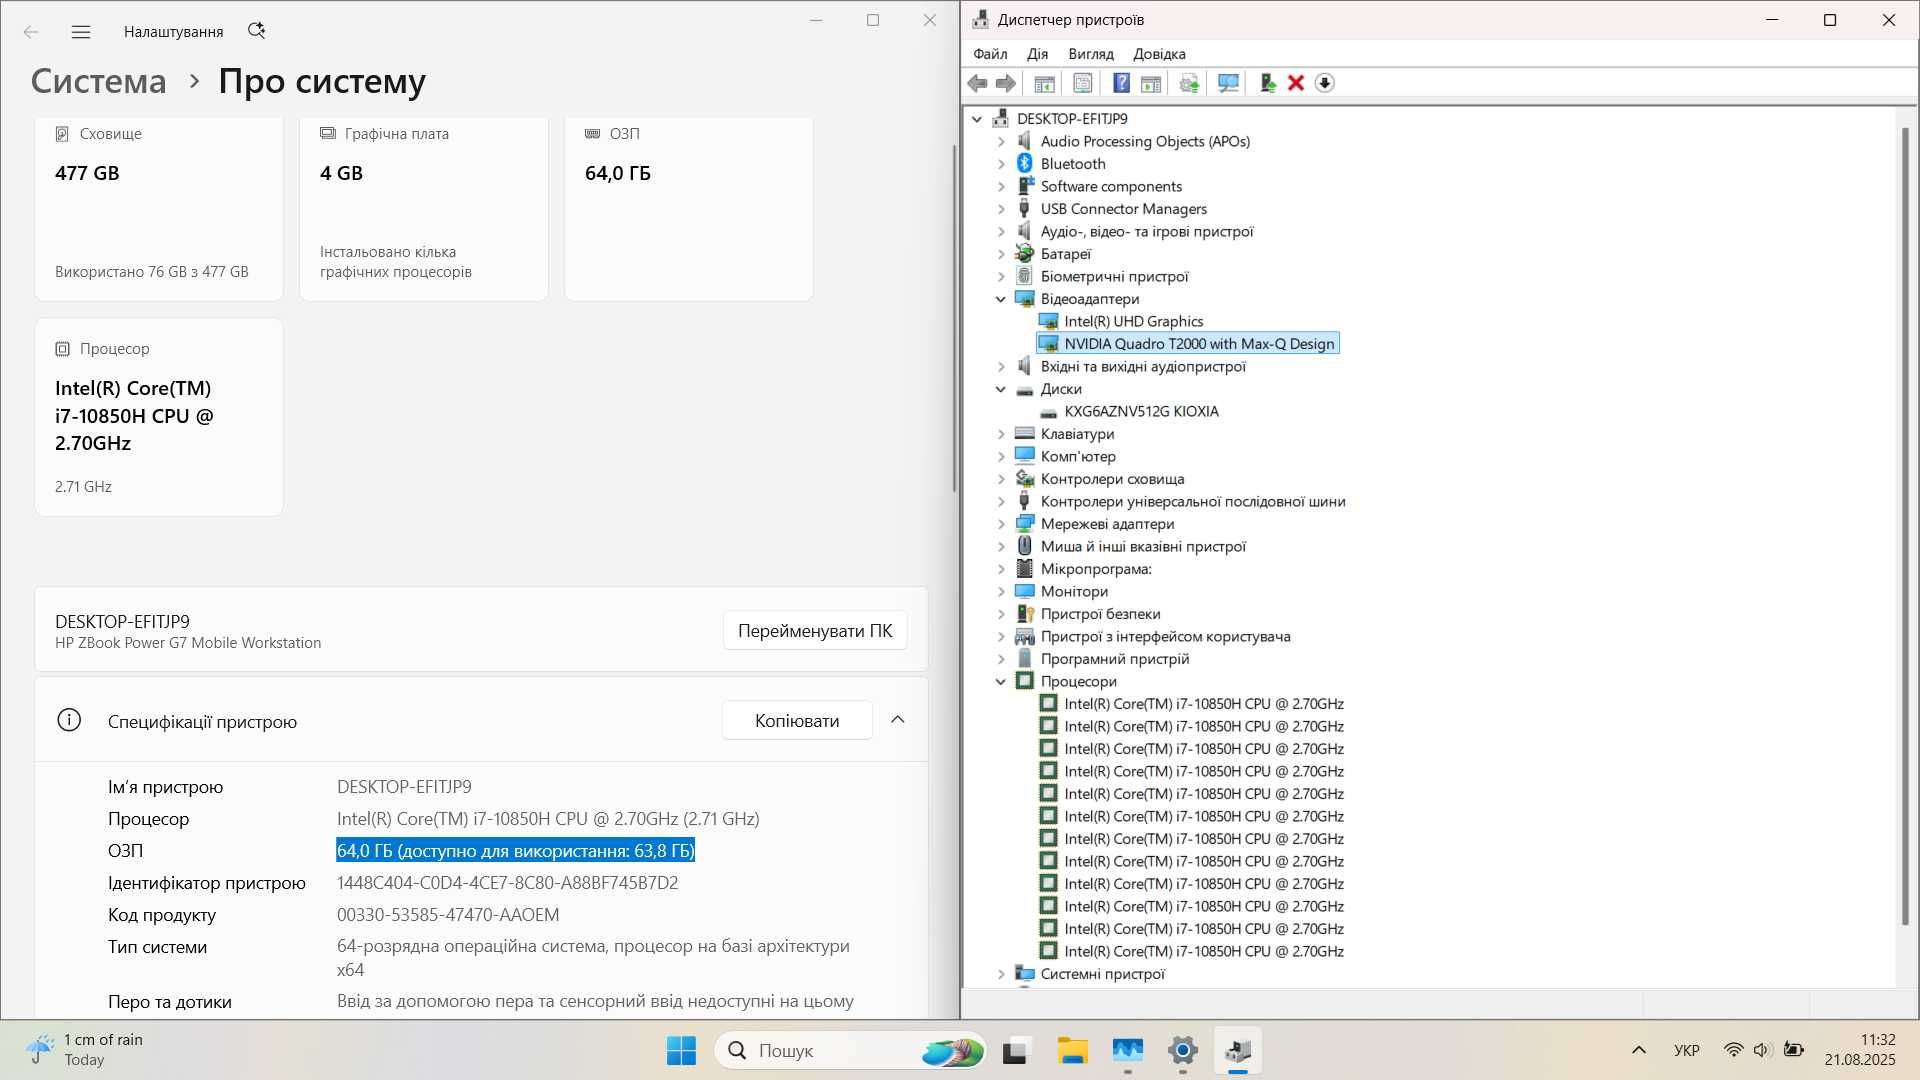Select the Клавіатури category
This screenshot has width=1920, height=1080.
(x=1077, y=434)
